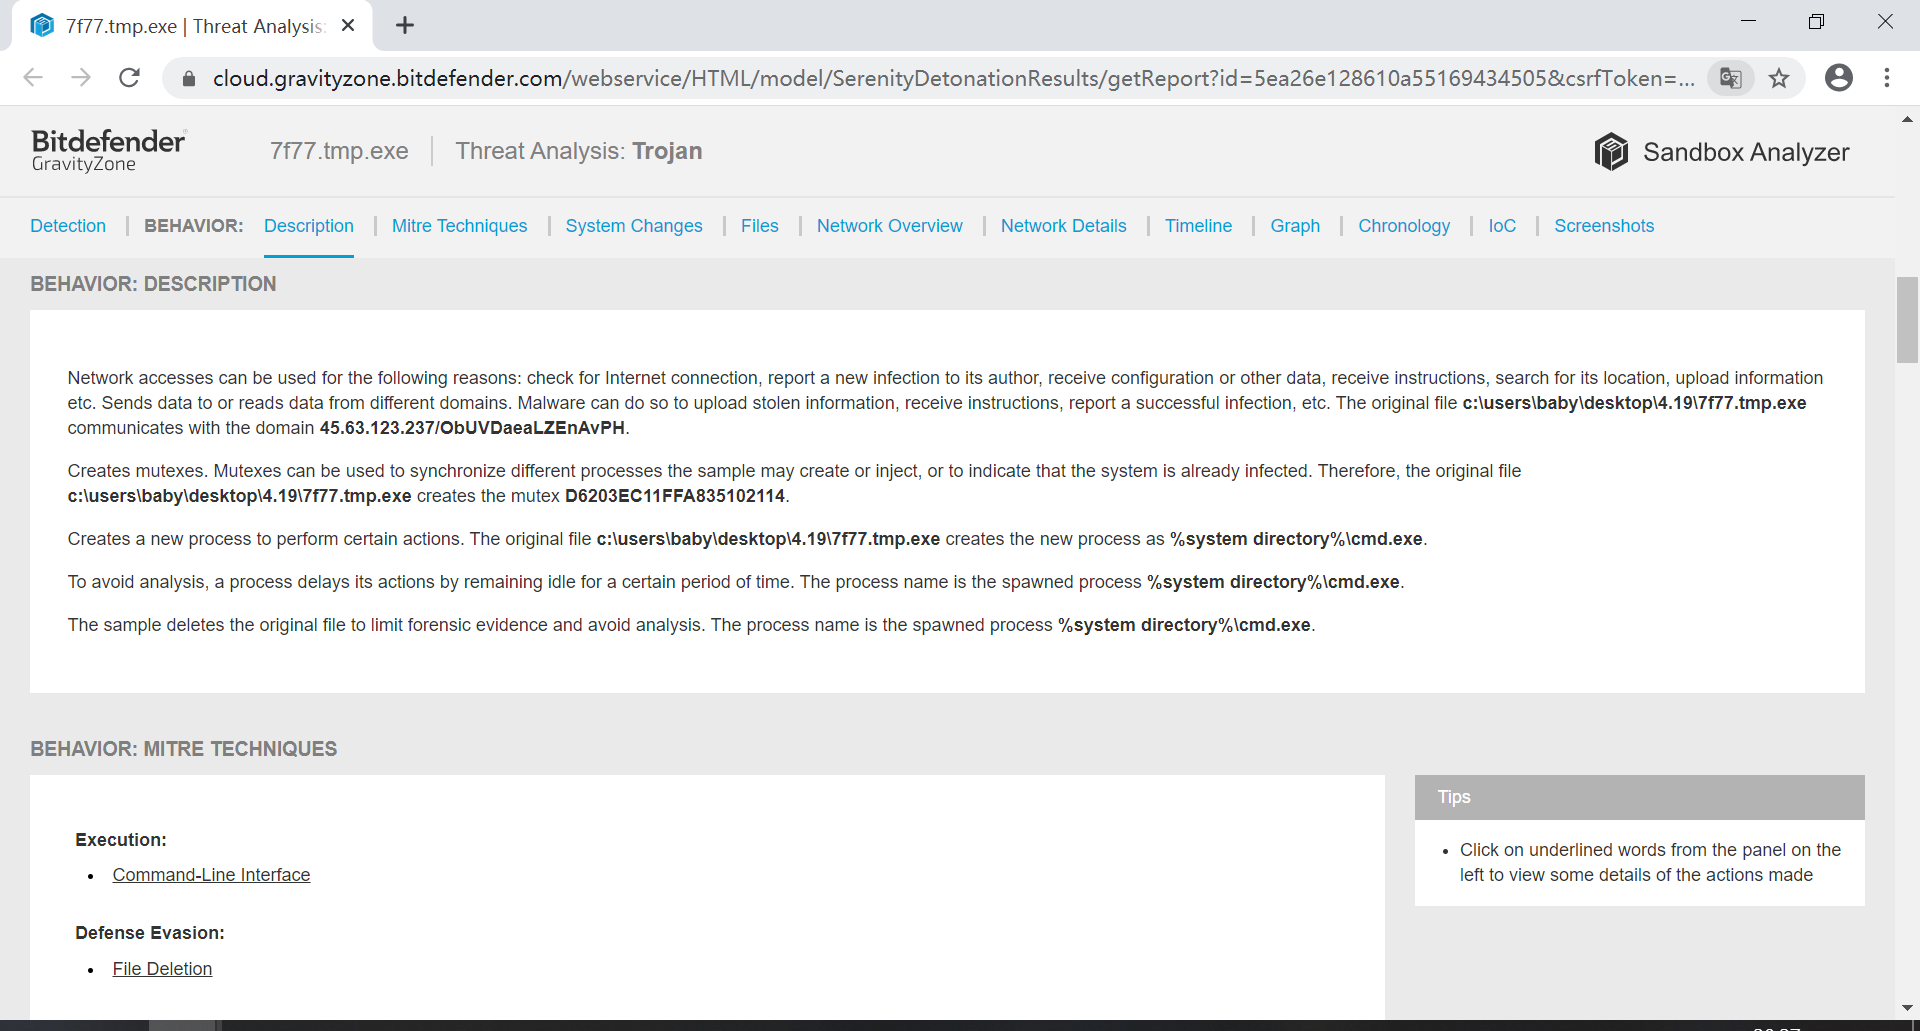Minimize the browser window

1748,21
